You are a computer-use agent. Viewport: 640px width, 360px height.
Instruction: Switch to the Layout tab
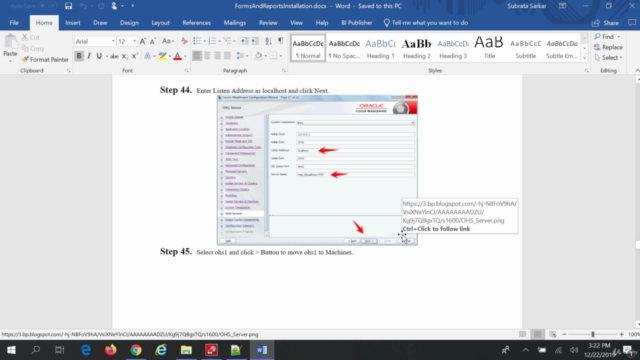[x=160, y=23]
